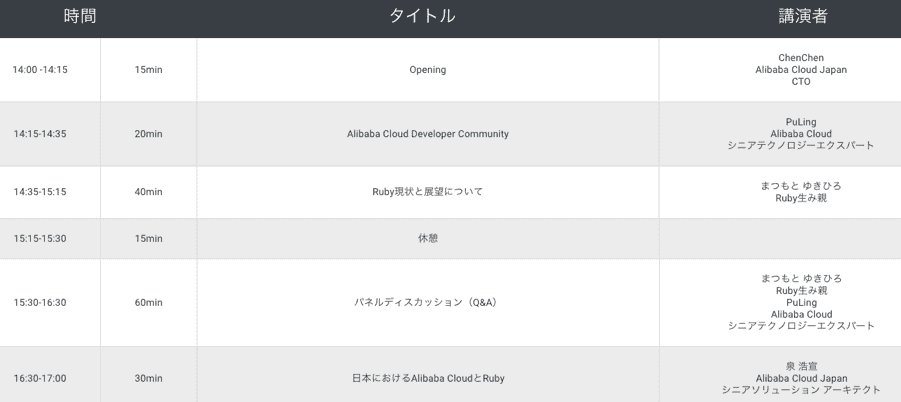The image size is (901, 402).
Task: Click シニアテクノロジーエクスパート in the 60min row
Action: (801, 326)
